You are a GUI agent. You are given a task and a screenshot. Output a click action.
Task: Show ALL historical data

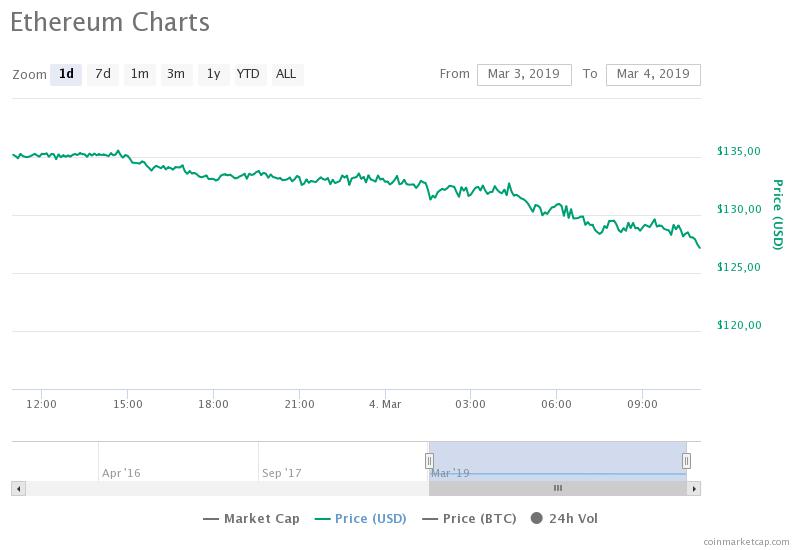point(286,74)
